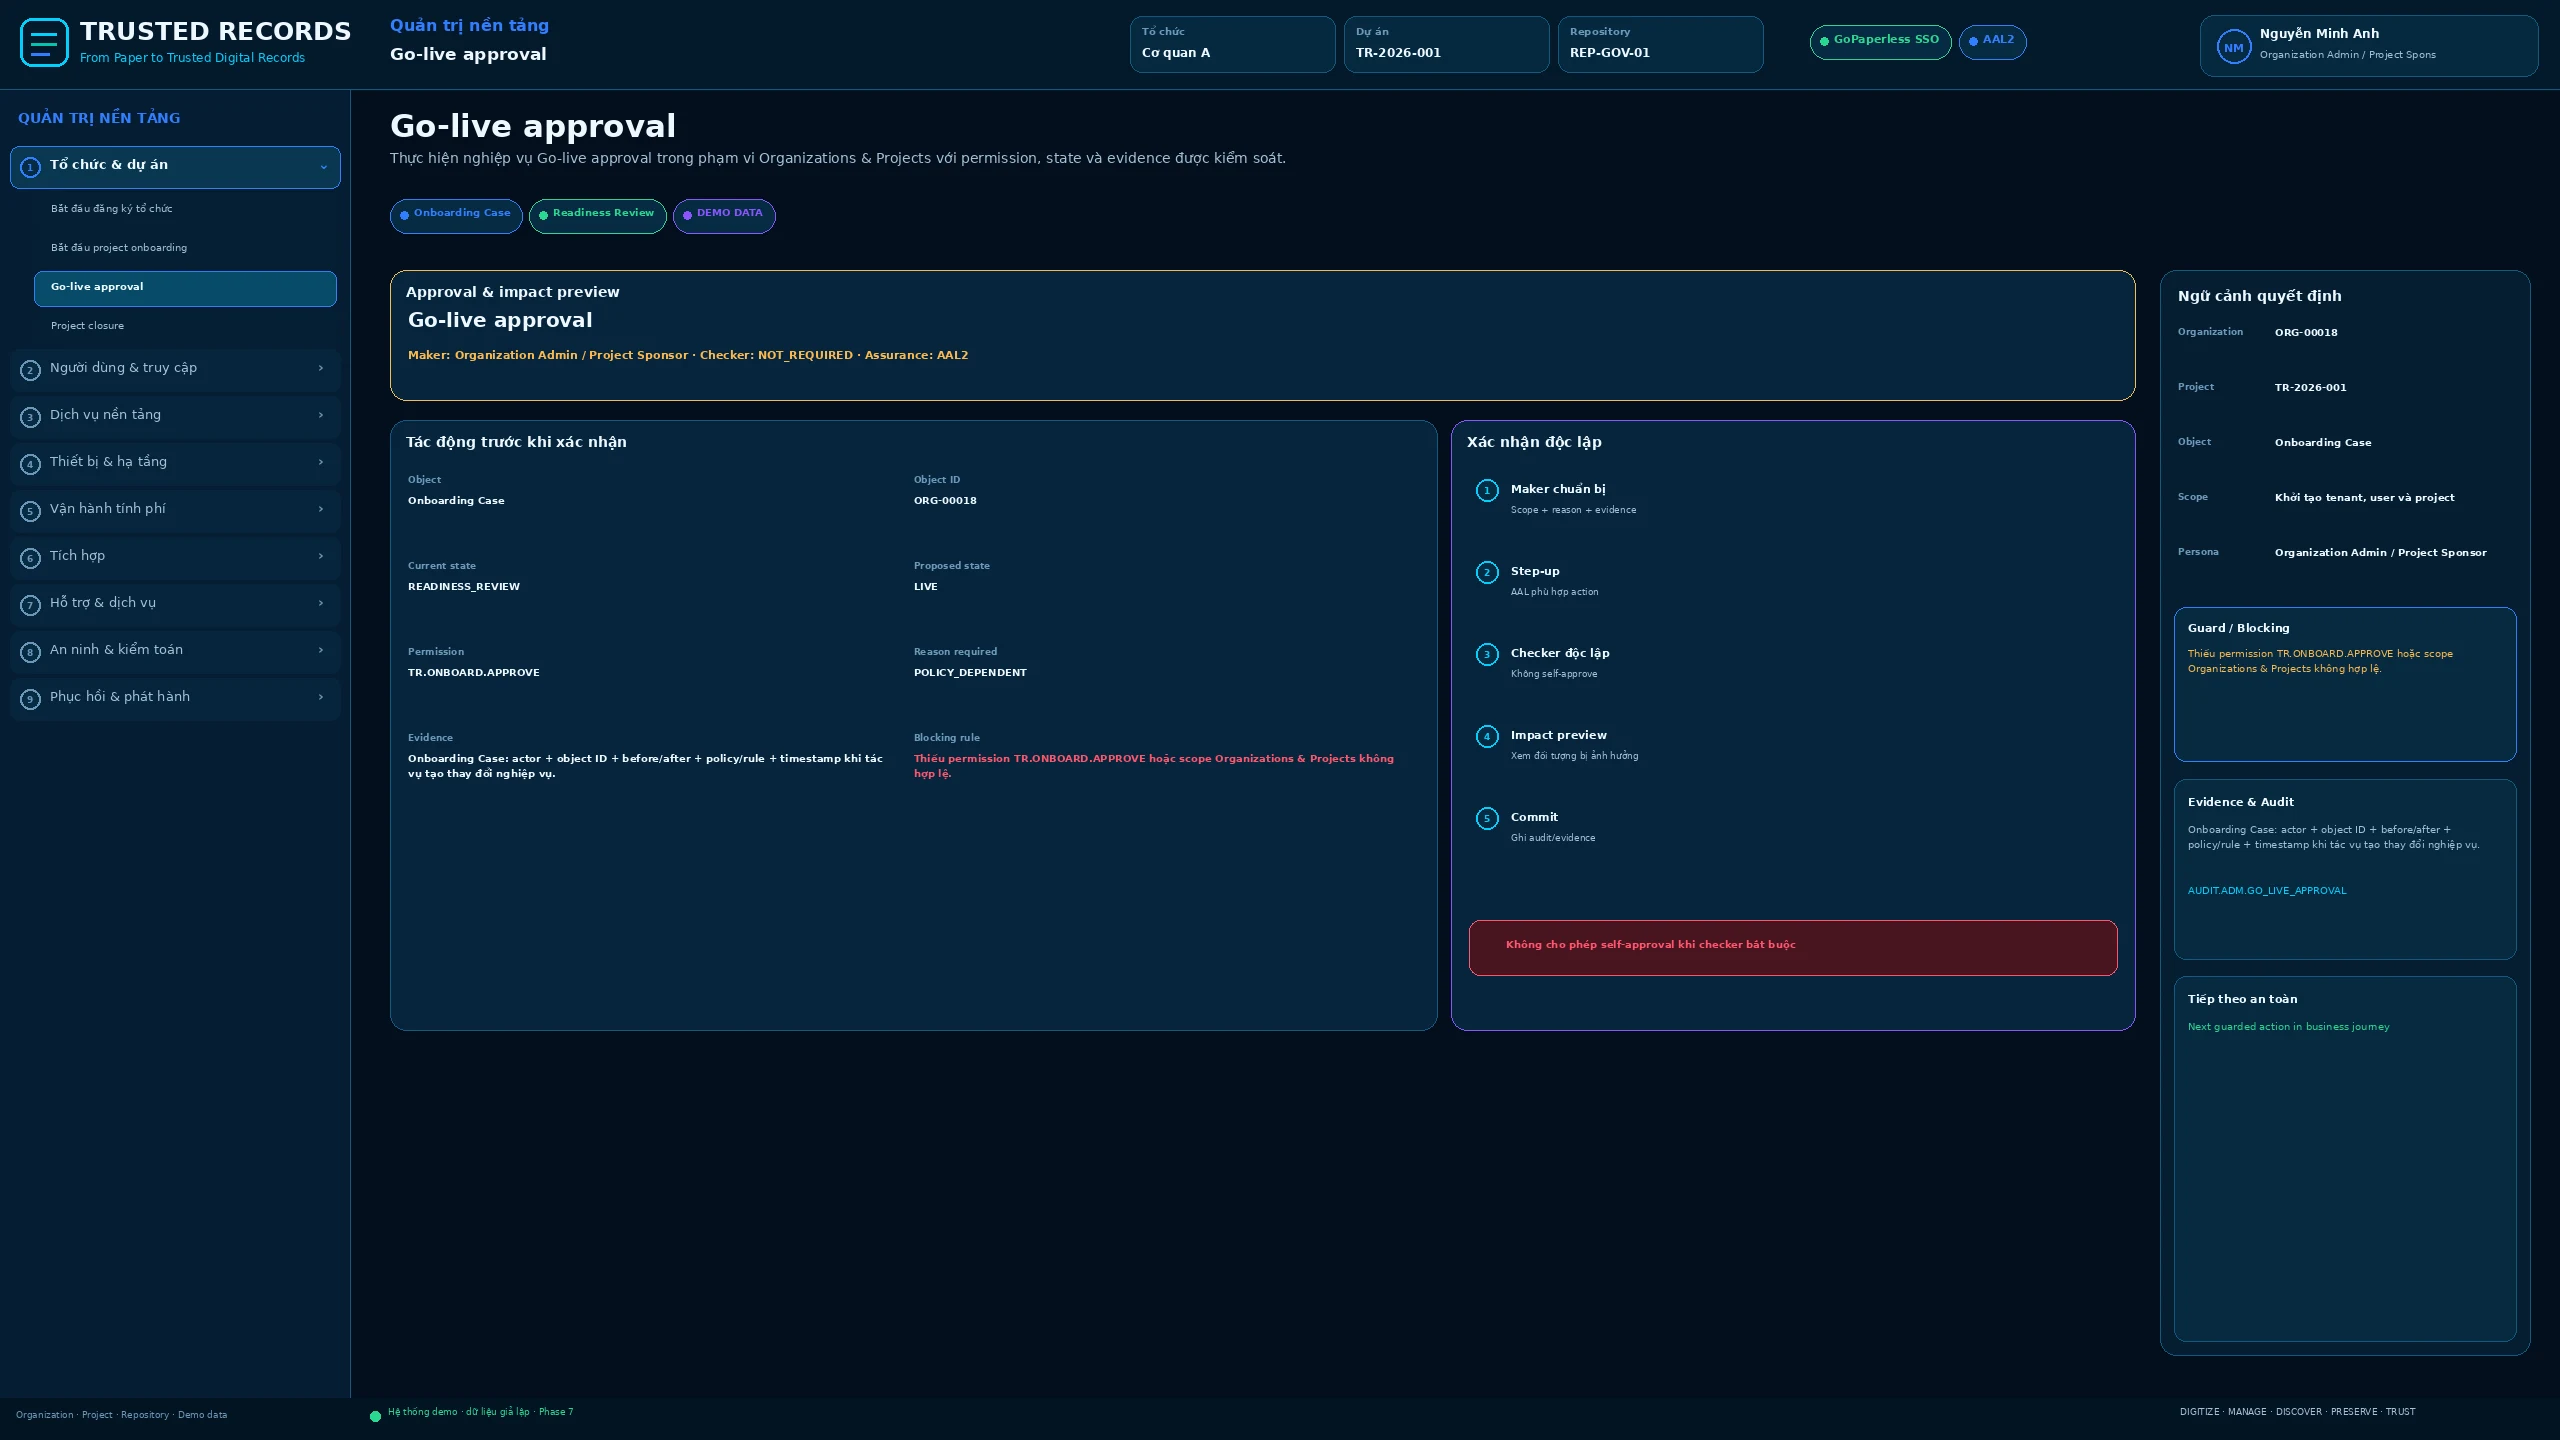Image resolution: width=2560 pixels, height=1440 pixels.
Task: Click step 2 circle Step-up
Action: 1487,572
